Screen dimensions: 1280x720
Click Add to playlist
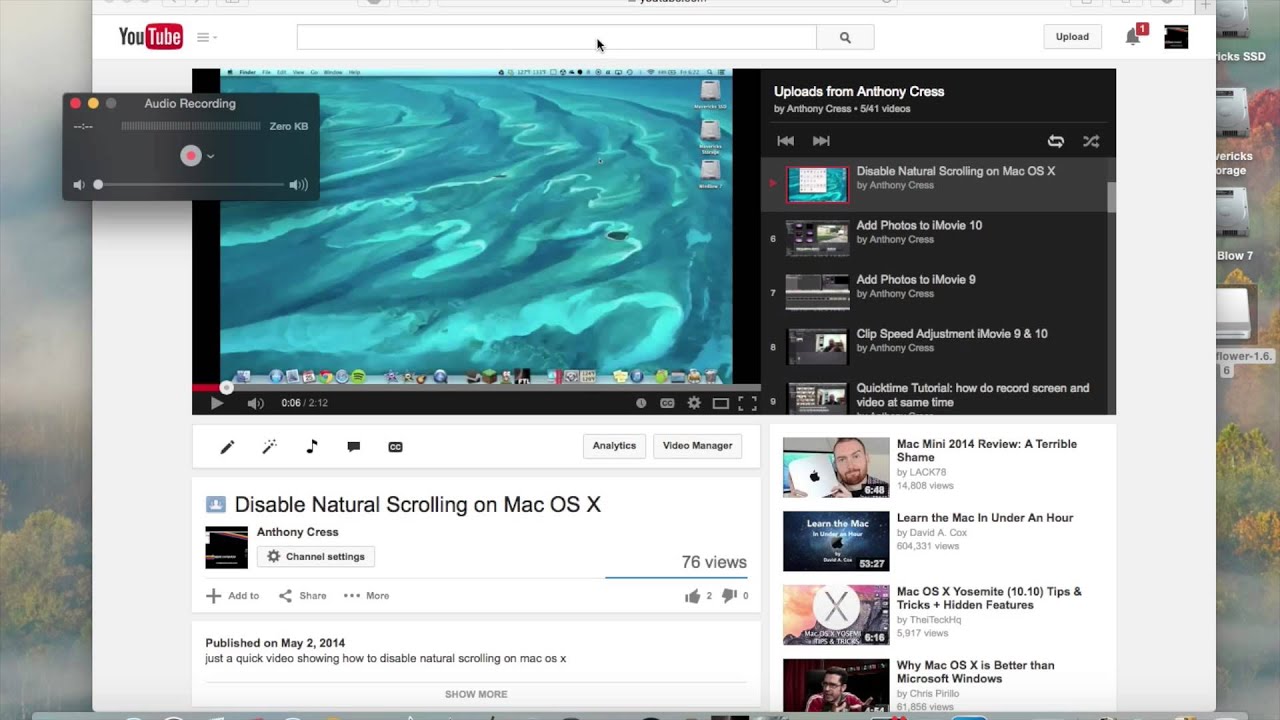pyautogui.click(x=232, y=596)
